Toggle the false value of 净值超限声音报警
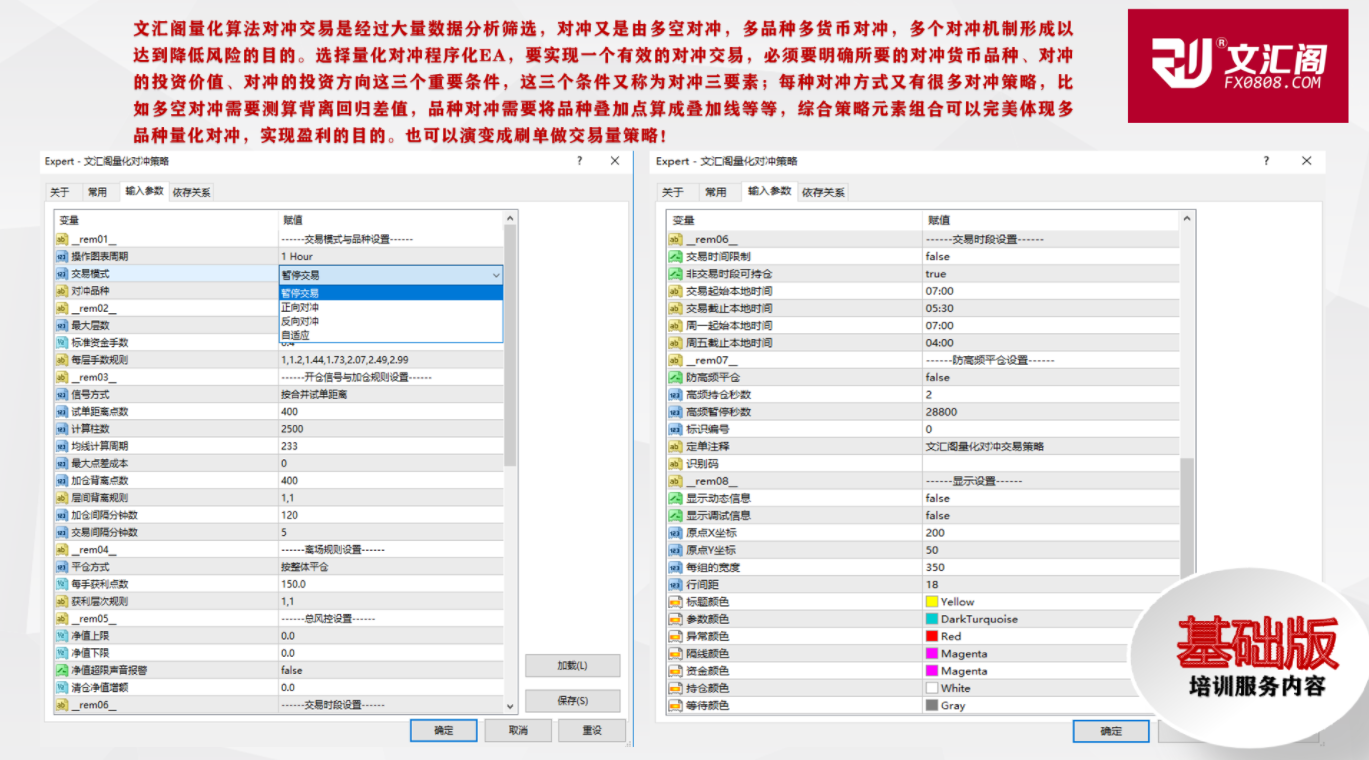 (x=291, y=670)
